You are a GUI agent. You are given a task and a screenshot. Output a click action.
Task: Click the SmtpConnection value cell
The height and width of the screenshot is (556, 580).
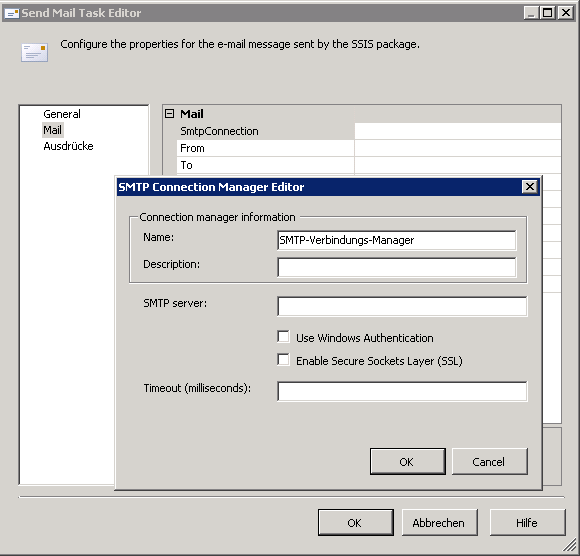(x=458, y=131)
